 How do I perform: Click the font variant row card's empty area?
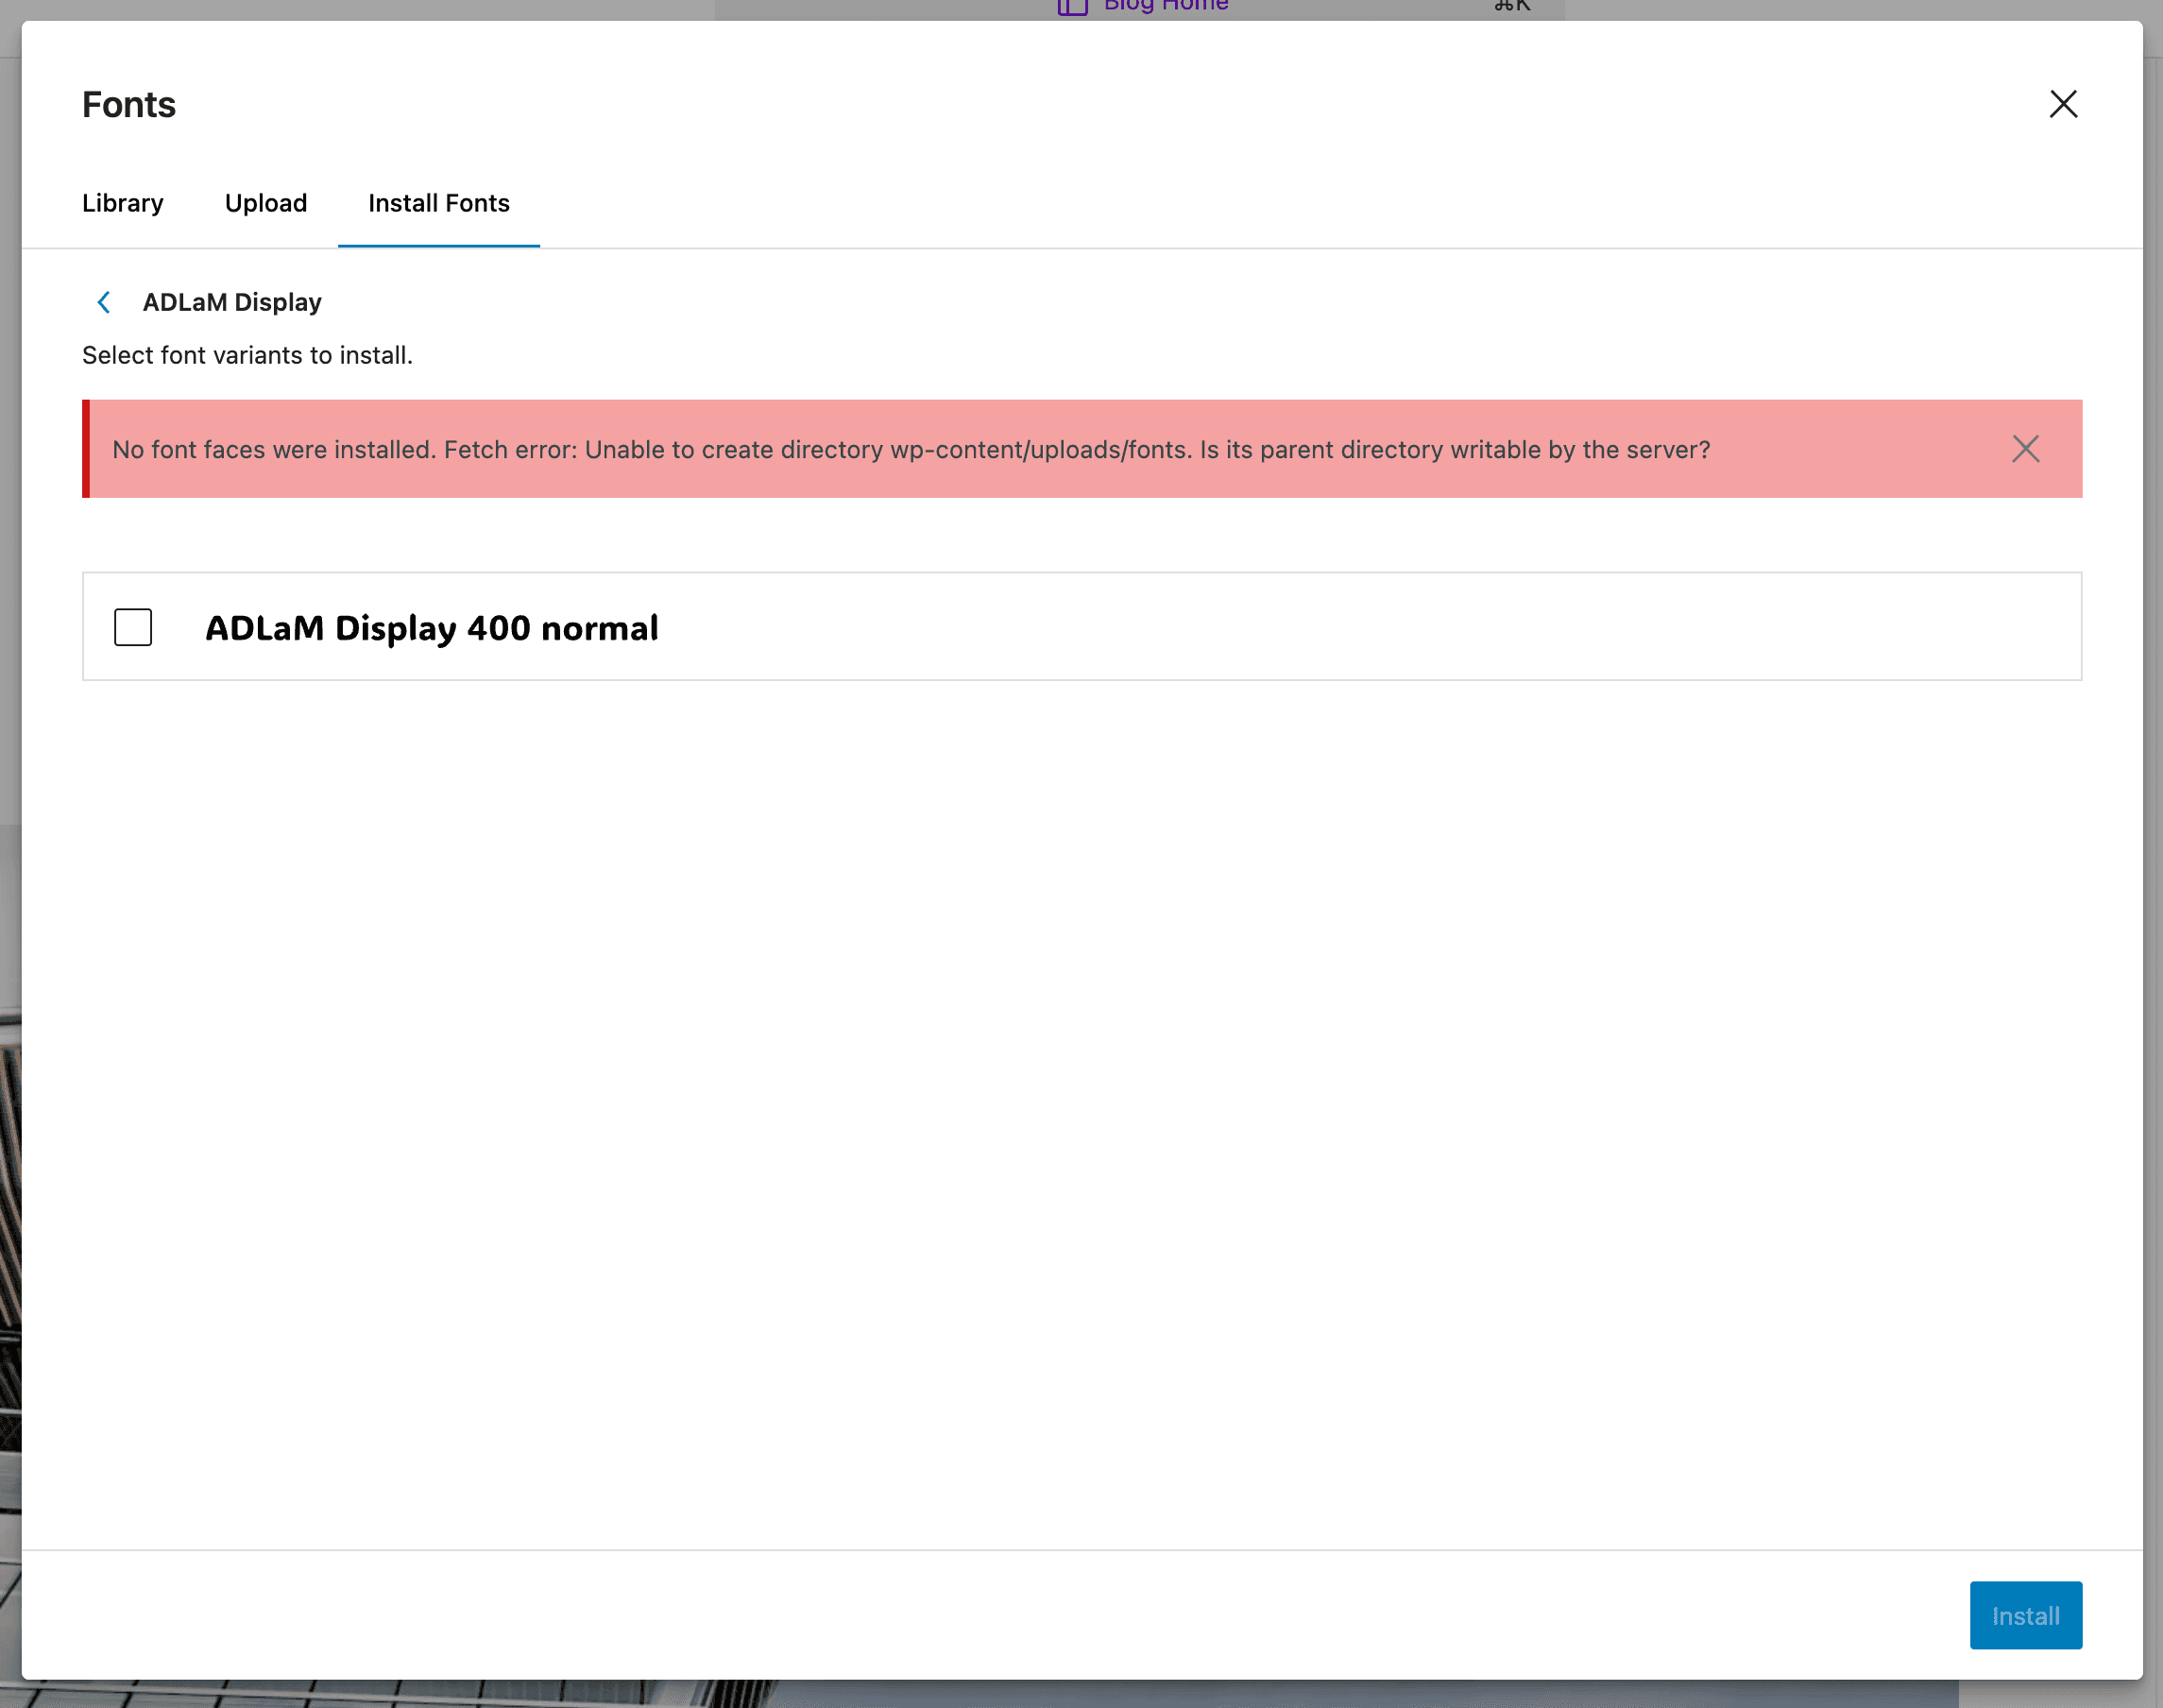[1400, 627]
